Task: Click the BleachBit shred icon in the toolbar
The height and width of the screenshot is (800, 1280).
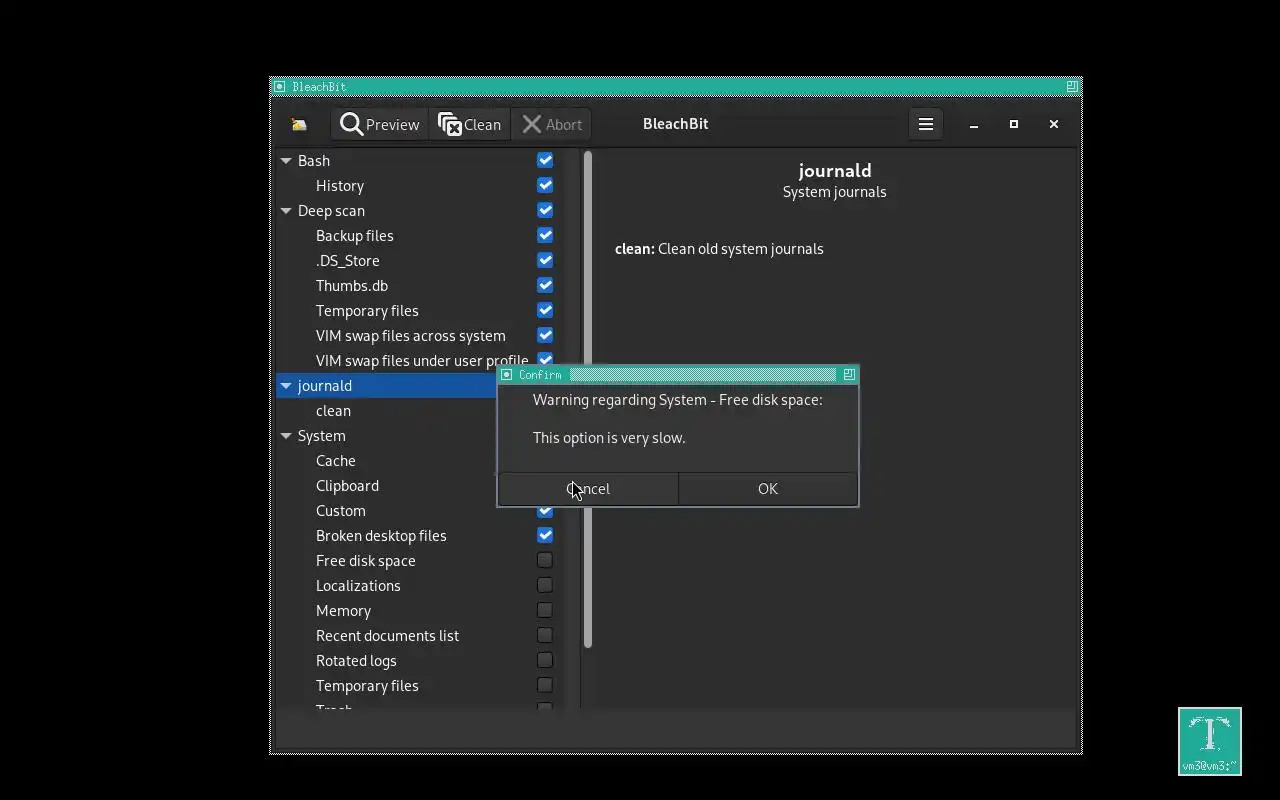Action: point(299,124)
